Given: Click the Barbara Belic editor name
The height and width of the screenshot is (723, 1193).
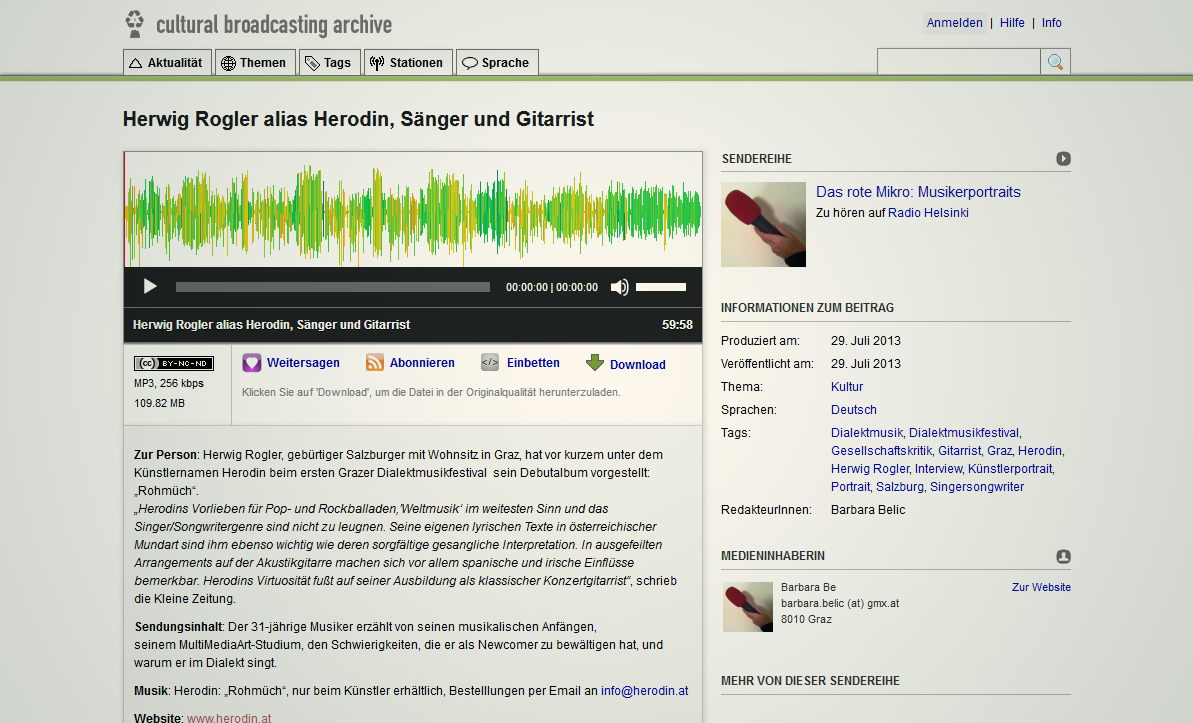Looking at the screenshot, I should 868,510.
